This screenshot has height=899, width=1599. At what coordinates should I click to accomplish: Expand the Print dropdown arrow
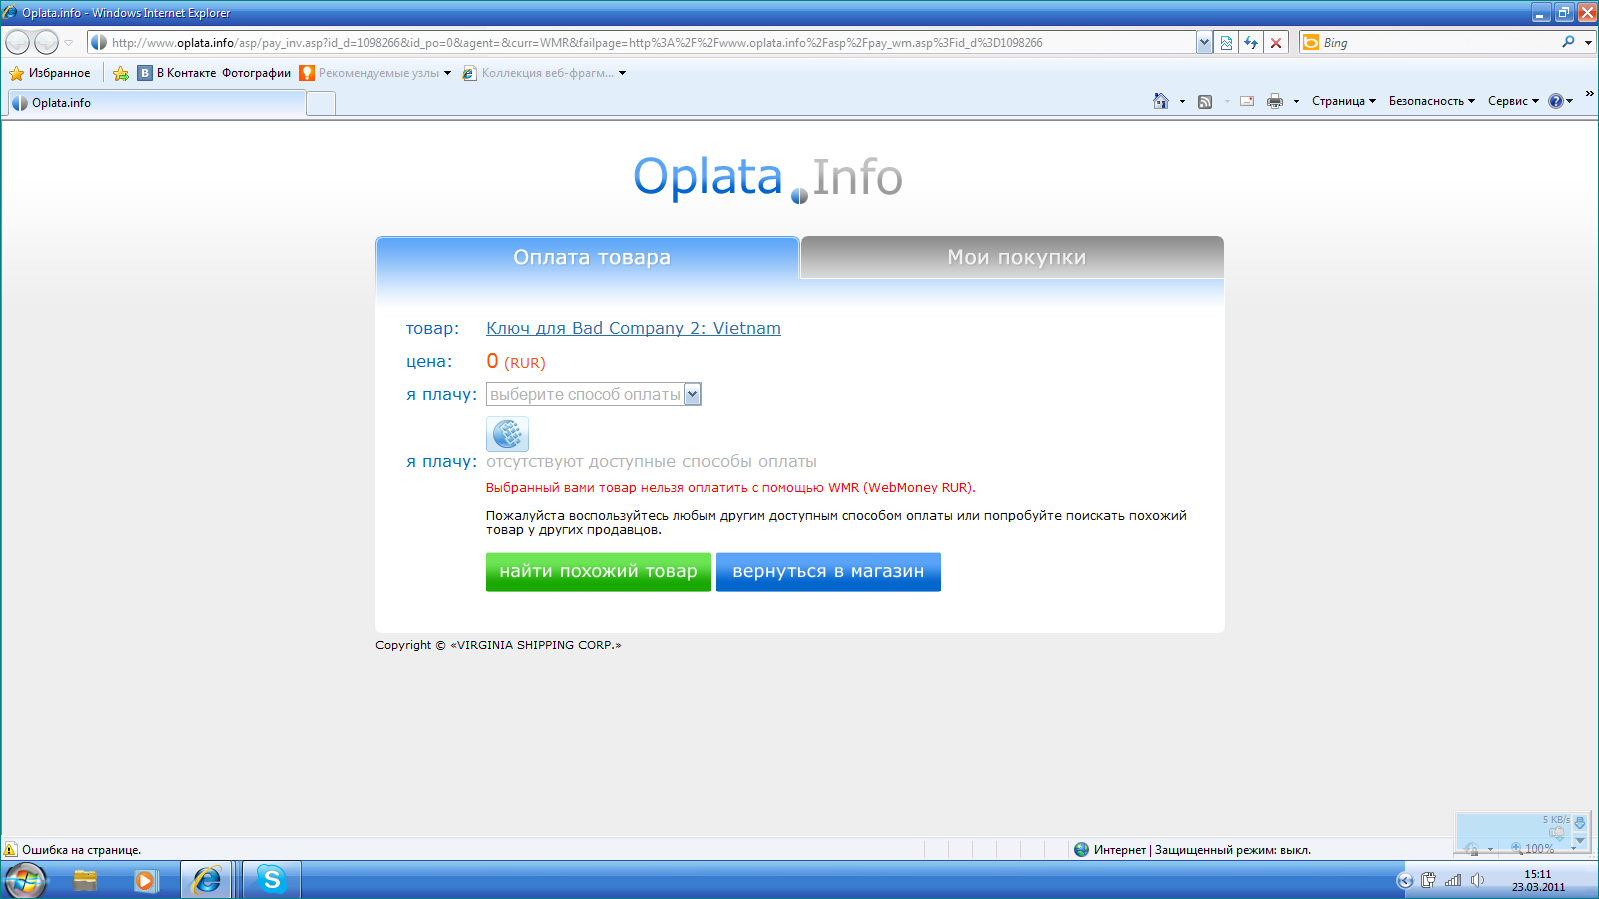pyautogui.click(x=1296, y=101)
